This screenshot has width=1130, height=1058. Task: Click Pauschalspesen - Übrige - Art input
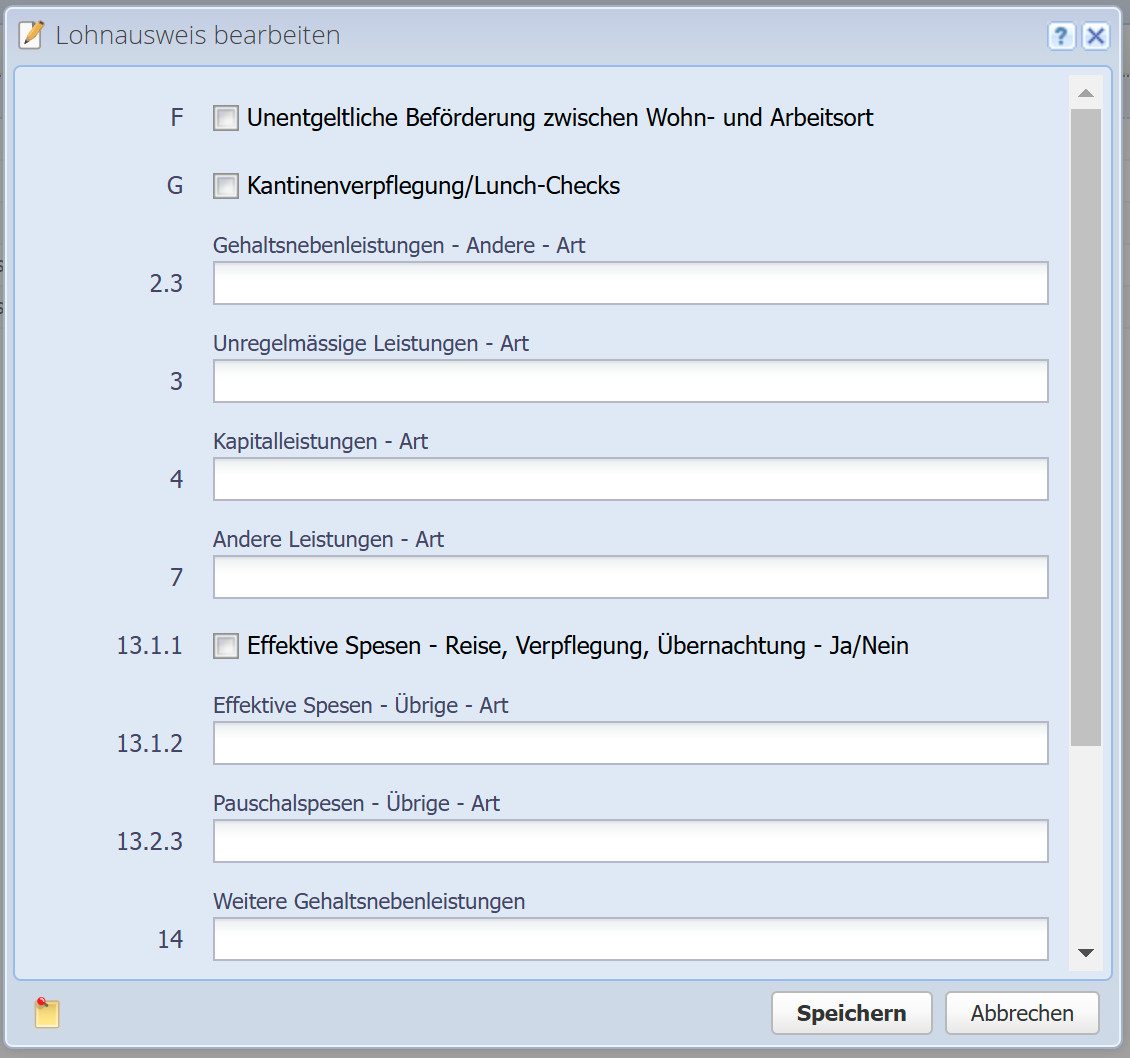(630, 842)
